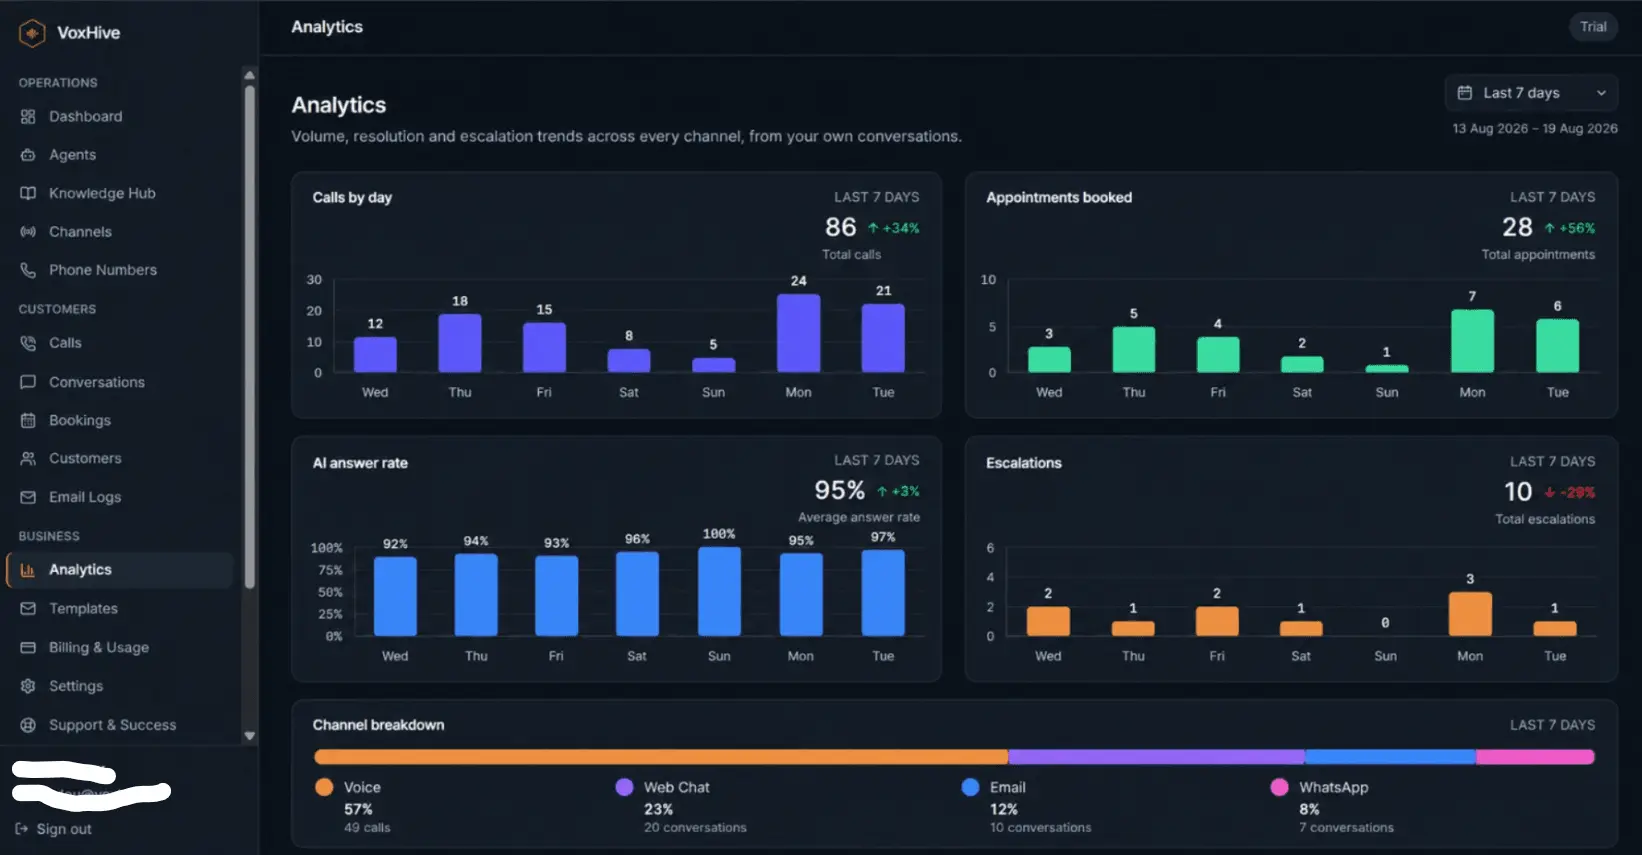Viewport: 1642px width, 855px height.
Task: Open the Templates menu item
Action: pyautogui.click(x=120, y=608)
